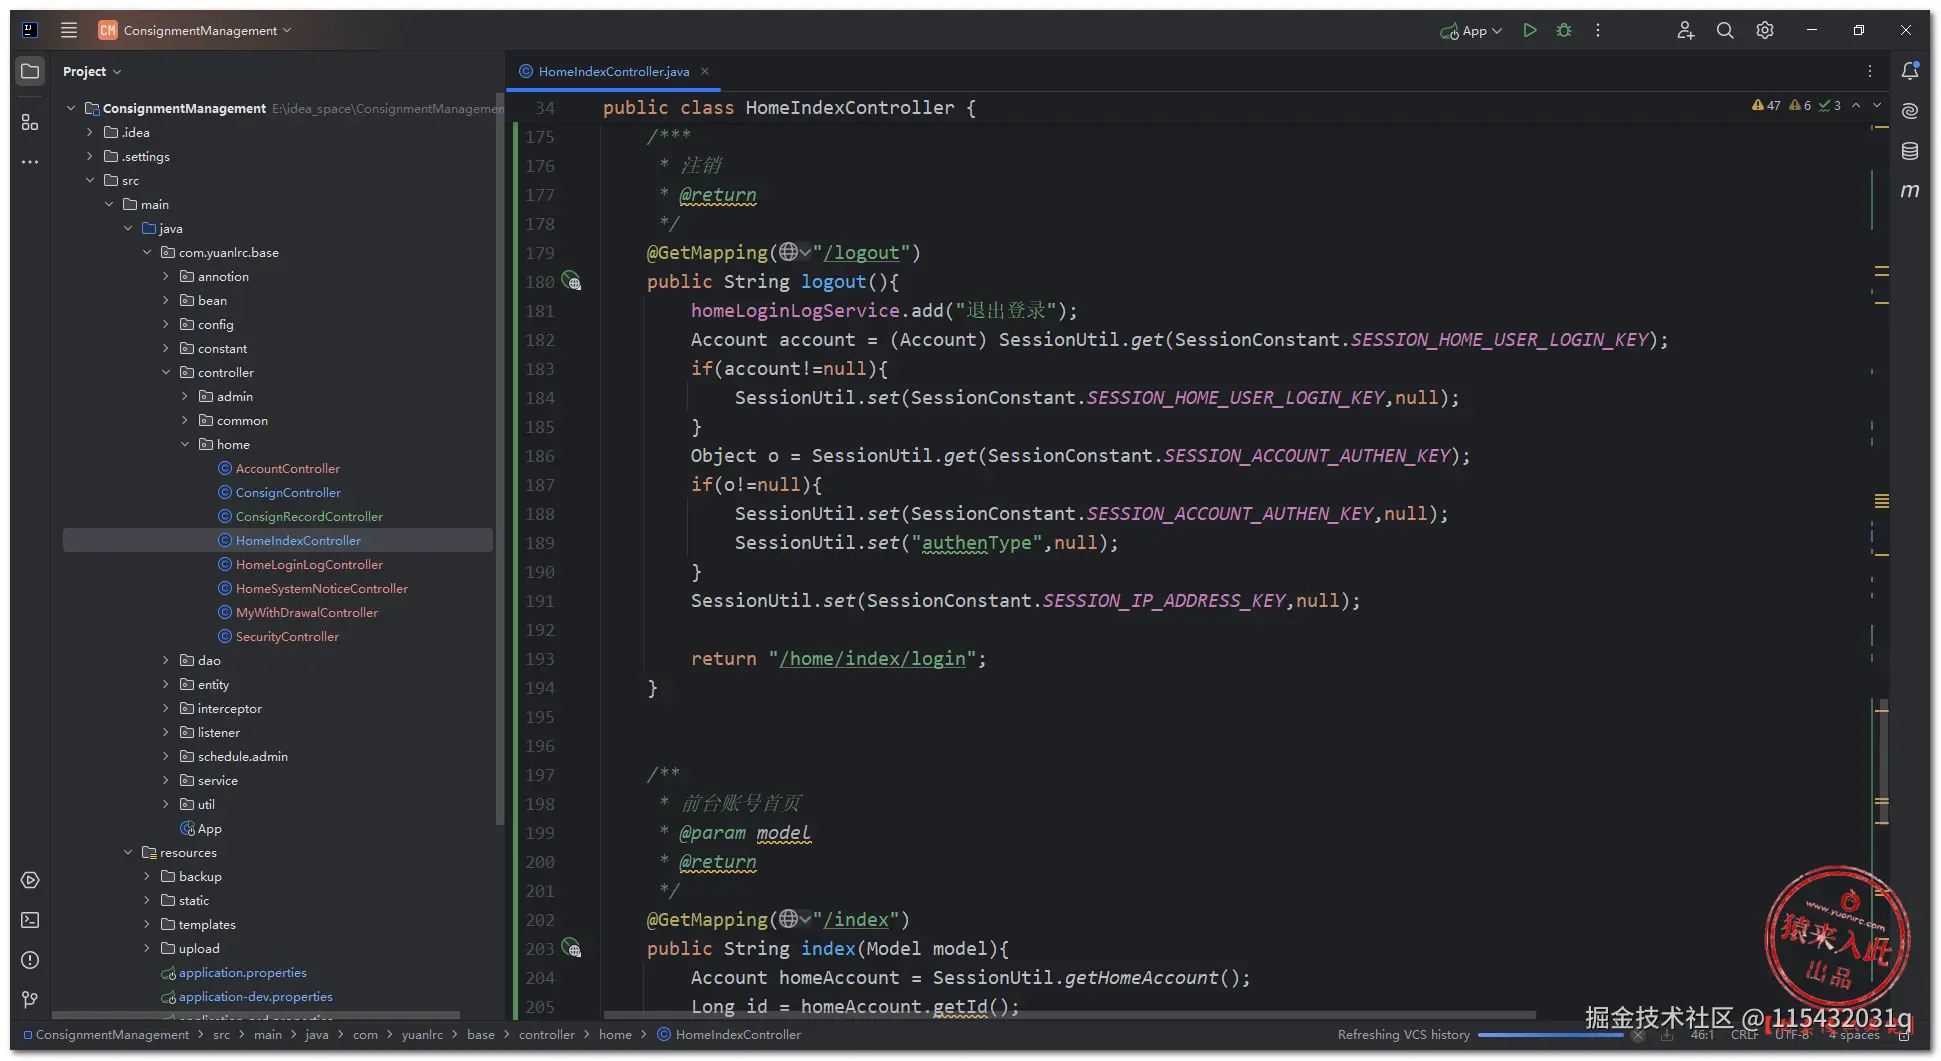Collapse the controller package

(166, 372)
